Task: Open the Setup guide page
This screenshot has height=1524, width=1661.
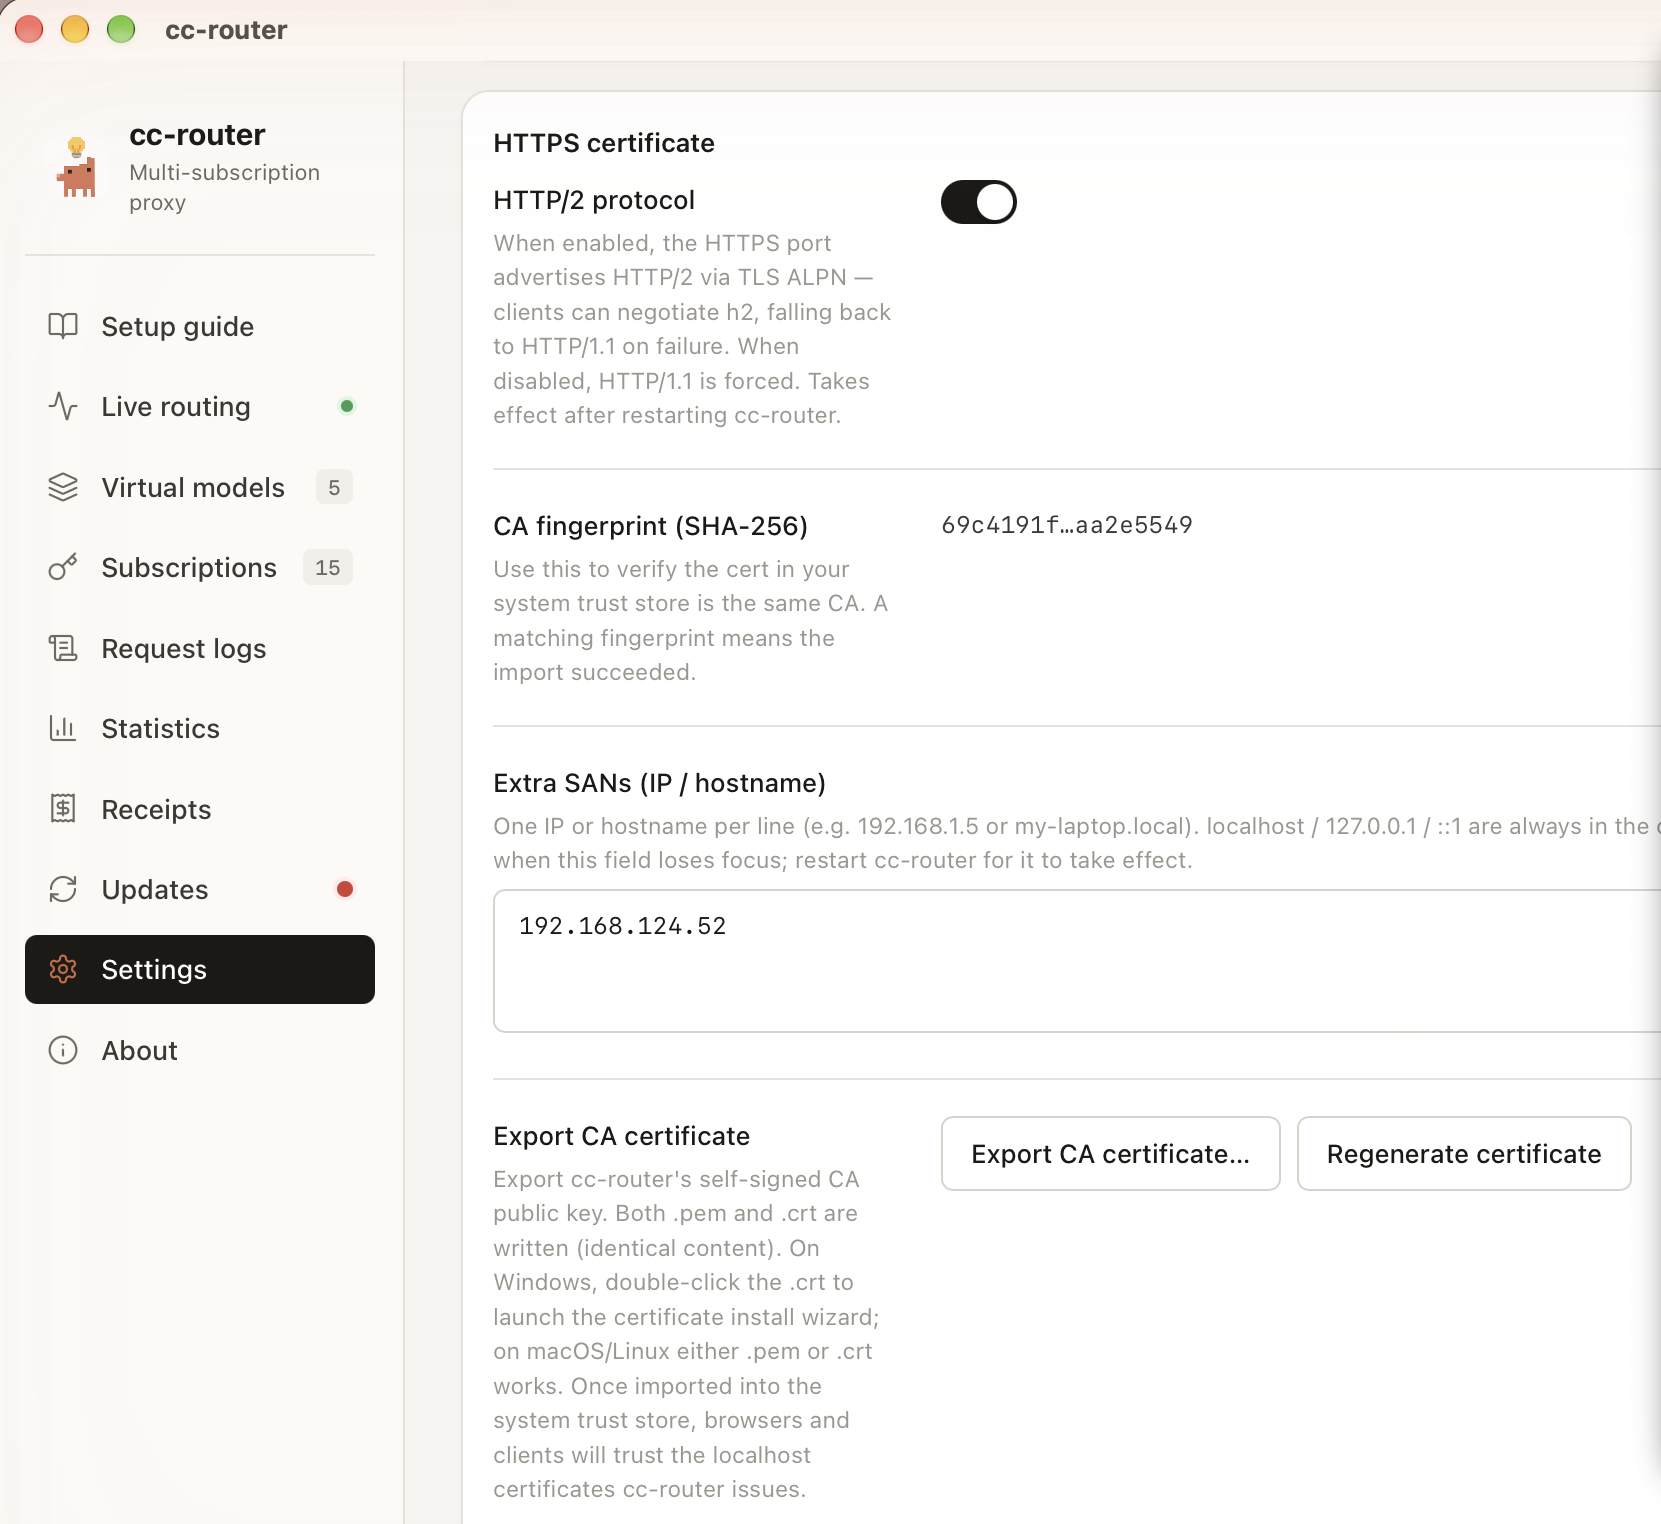Action: click(x=200, y=326)
